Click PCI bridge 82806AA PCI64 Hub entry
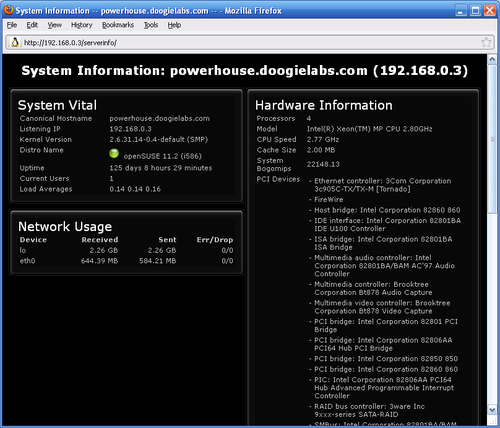Image resolution: width=500 pixels, height=428 pixels. pyautogui.click(x=383, y=344)
